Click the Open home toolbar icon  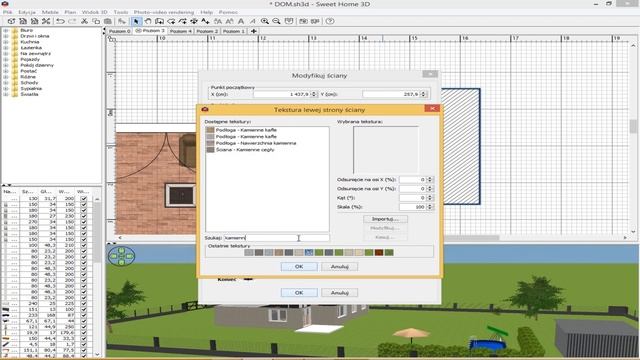coord(23,21)
